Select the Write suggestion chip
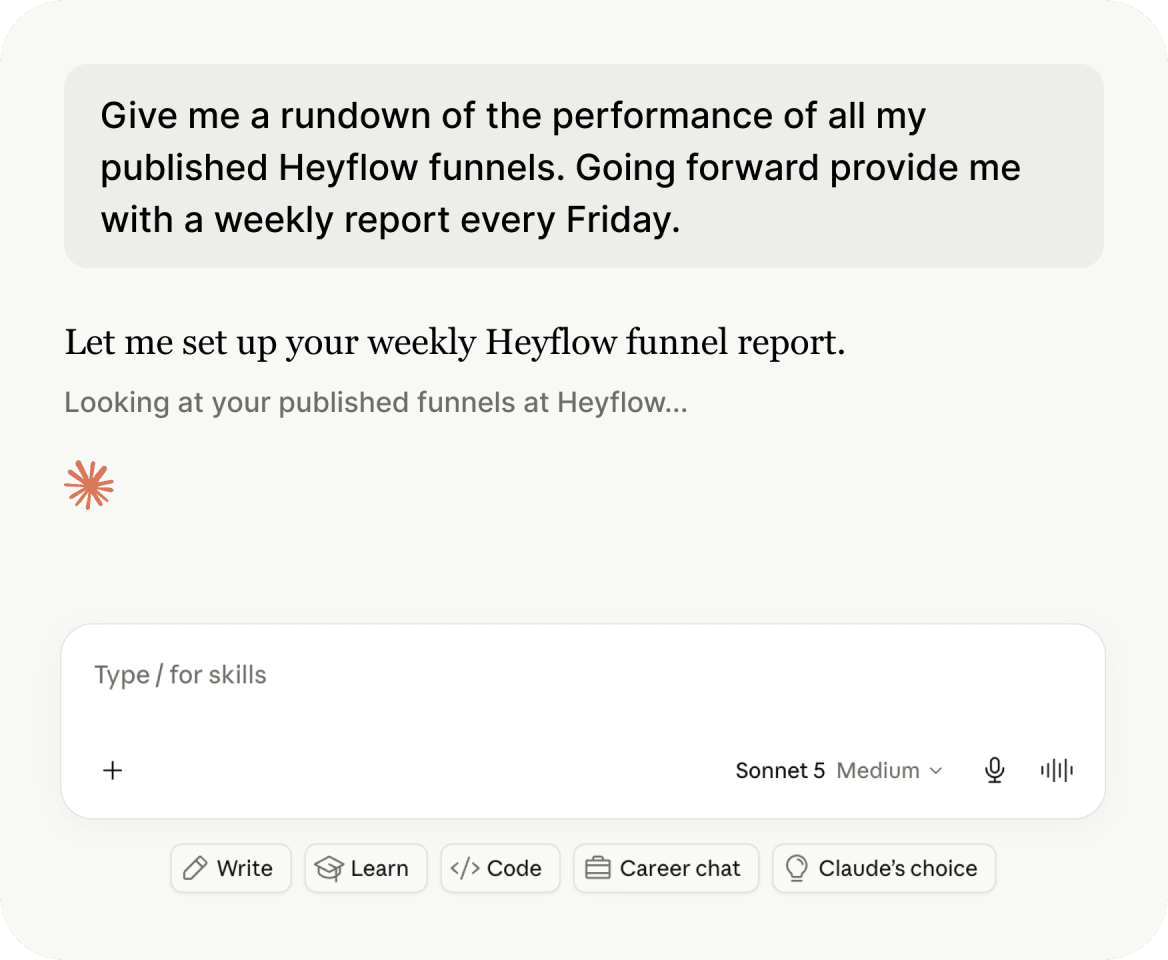Viewport: 1168px width, 960px height. 231,868
